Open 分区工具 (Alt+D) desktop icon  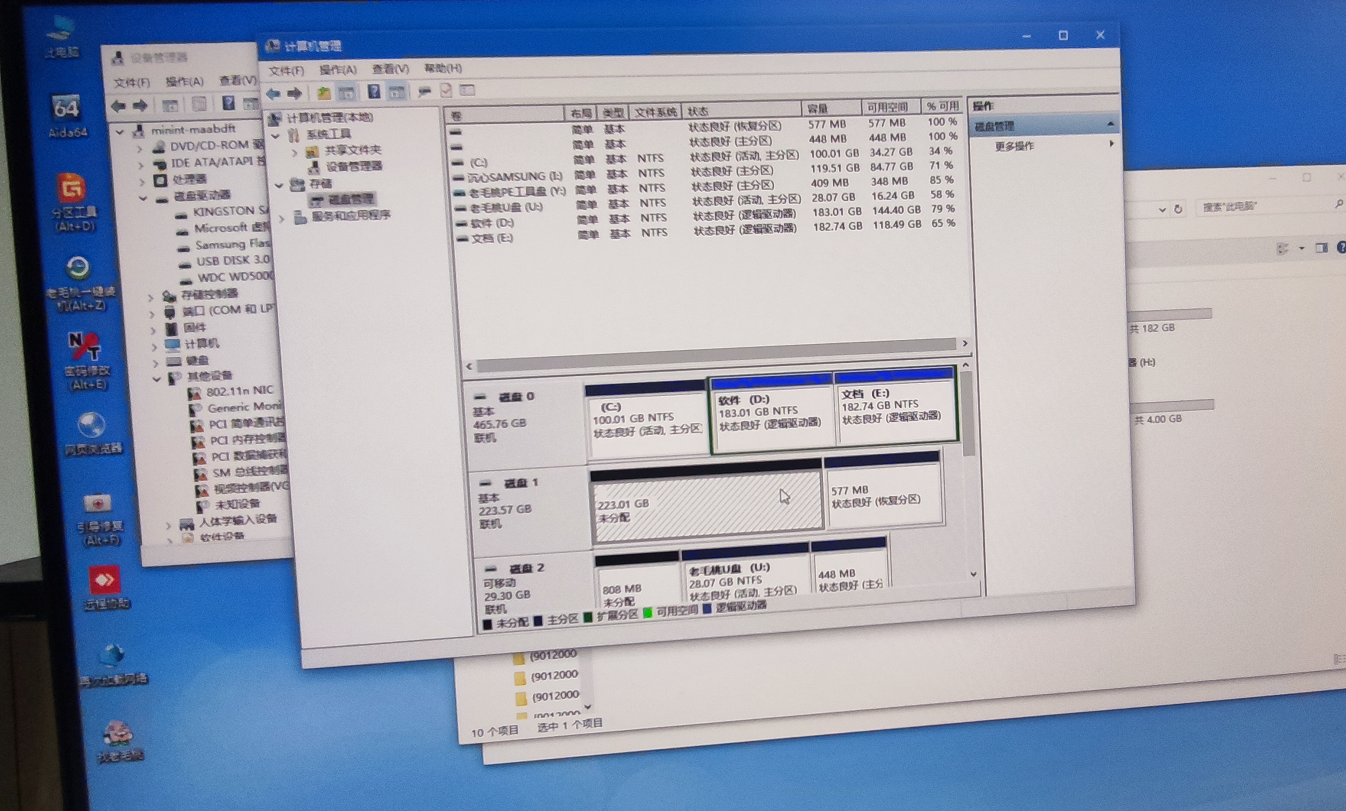pos(72,201)
